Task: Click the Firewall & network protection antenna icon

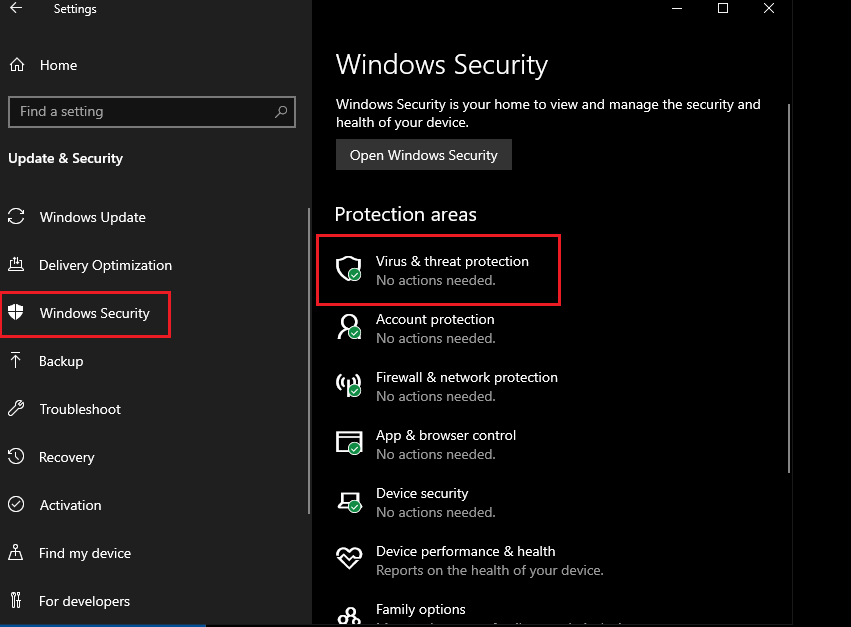Action: [x=348, y=385]
